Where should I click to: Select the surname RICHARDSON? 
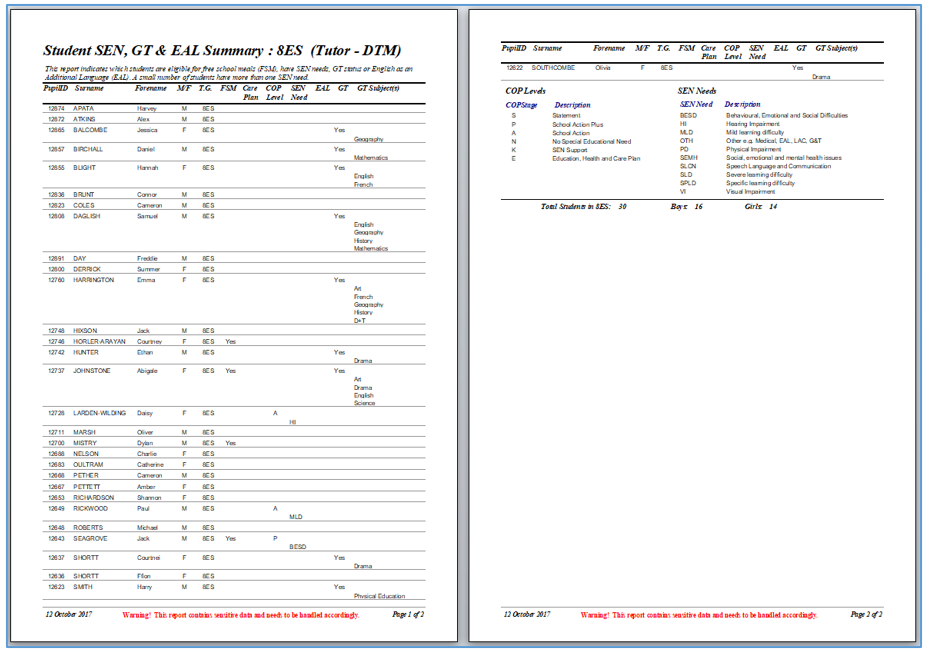pyautogui.click(x=94, y=498)
